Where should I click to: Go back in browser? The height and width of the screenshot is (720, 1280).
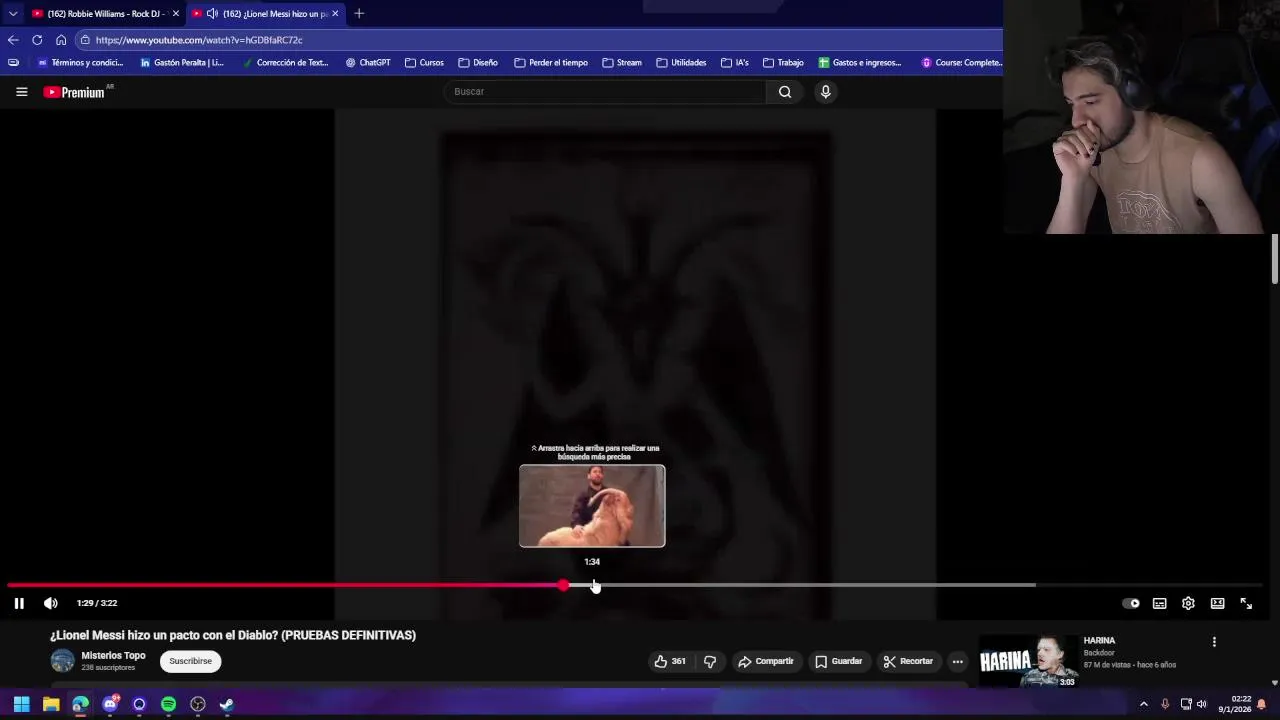13,40
